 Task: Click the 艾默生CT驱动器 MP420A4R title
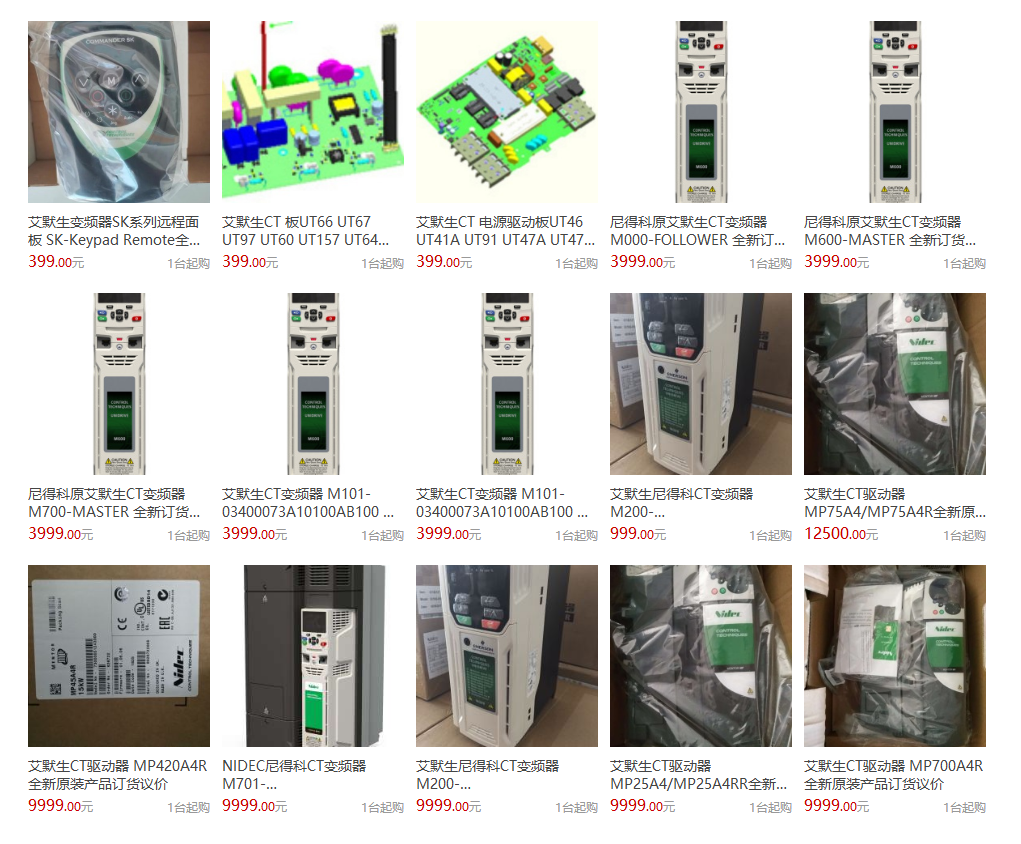click(117, 776)
